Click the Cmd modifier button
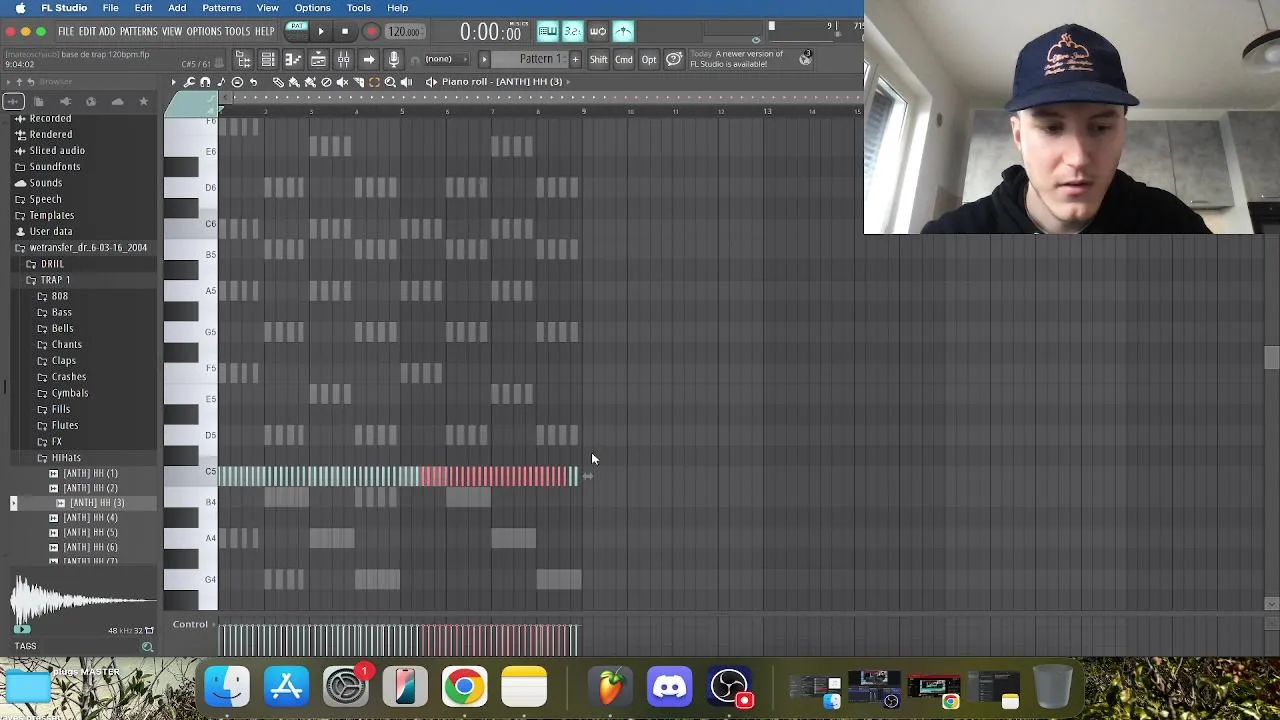Viewport: 1280px width, 720px height. coord(623,60)
